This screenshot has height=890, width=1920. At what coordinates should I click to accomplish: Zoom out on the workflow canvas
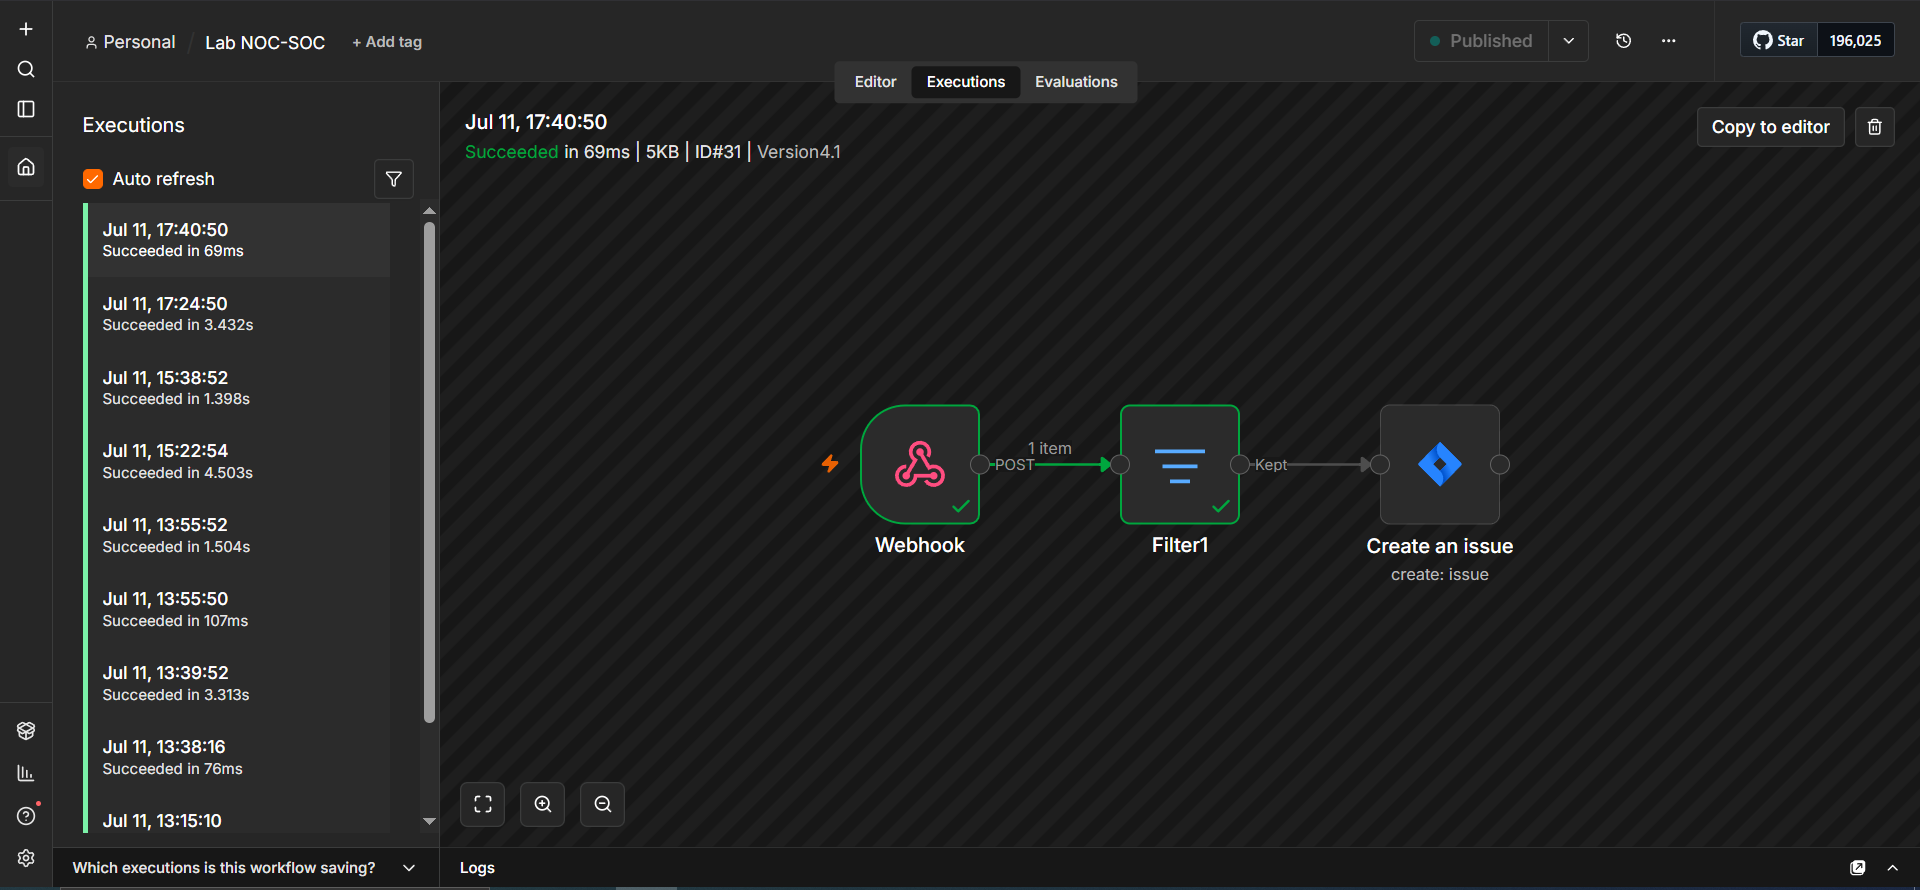[x=603, y=804]
